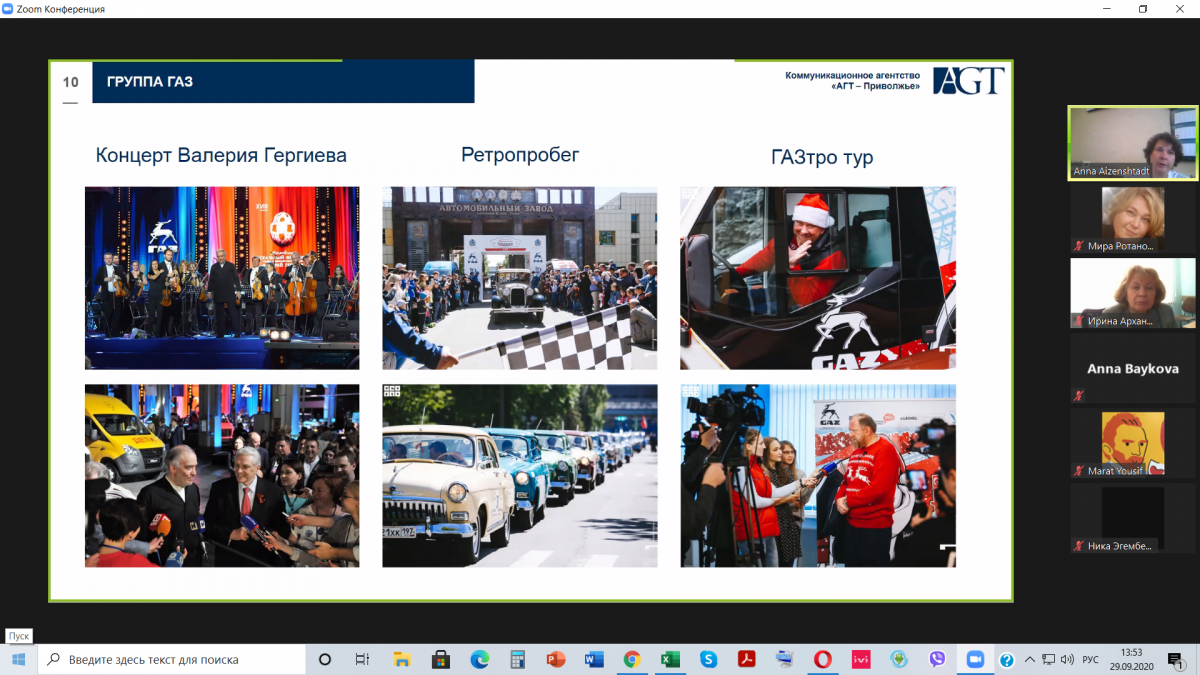Open the Windows notification center

[1174, 659]
